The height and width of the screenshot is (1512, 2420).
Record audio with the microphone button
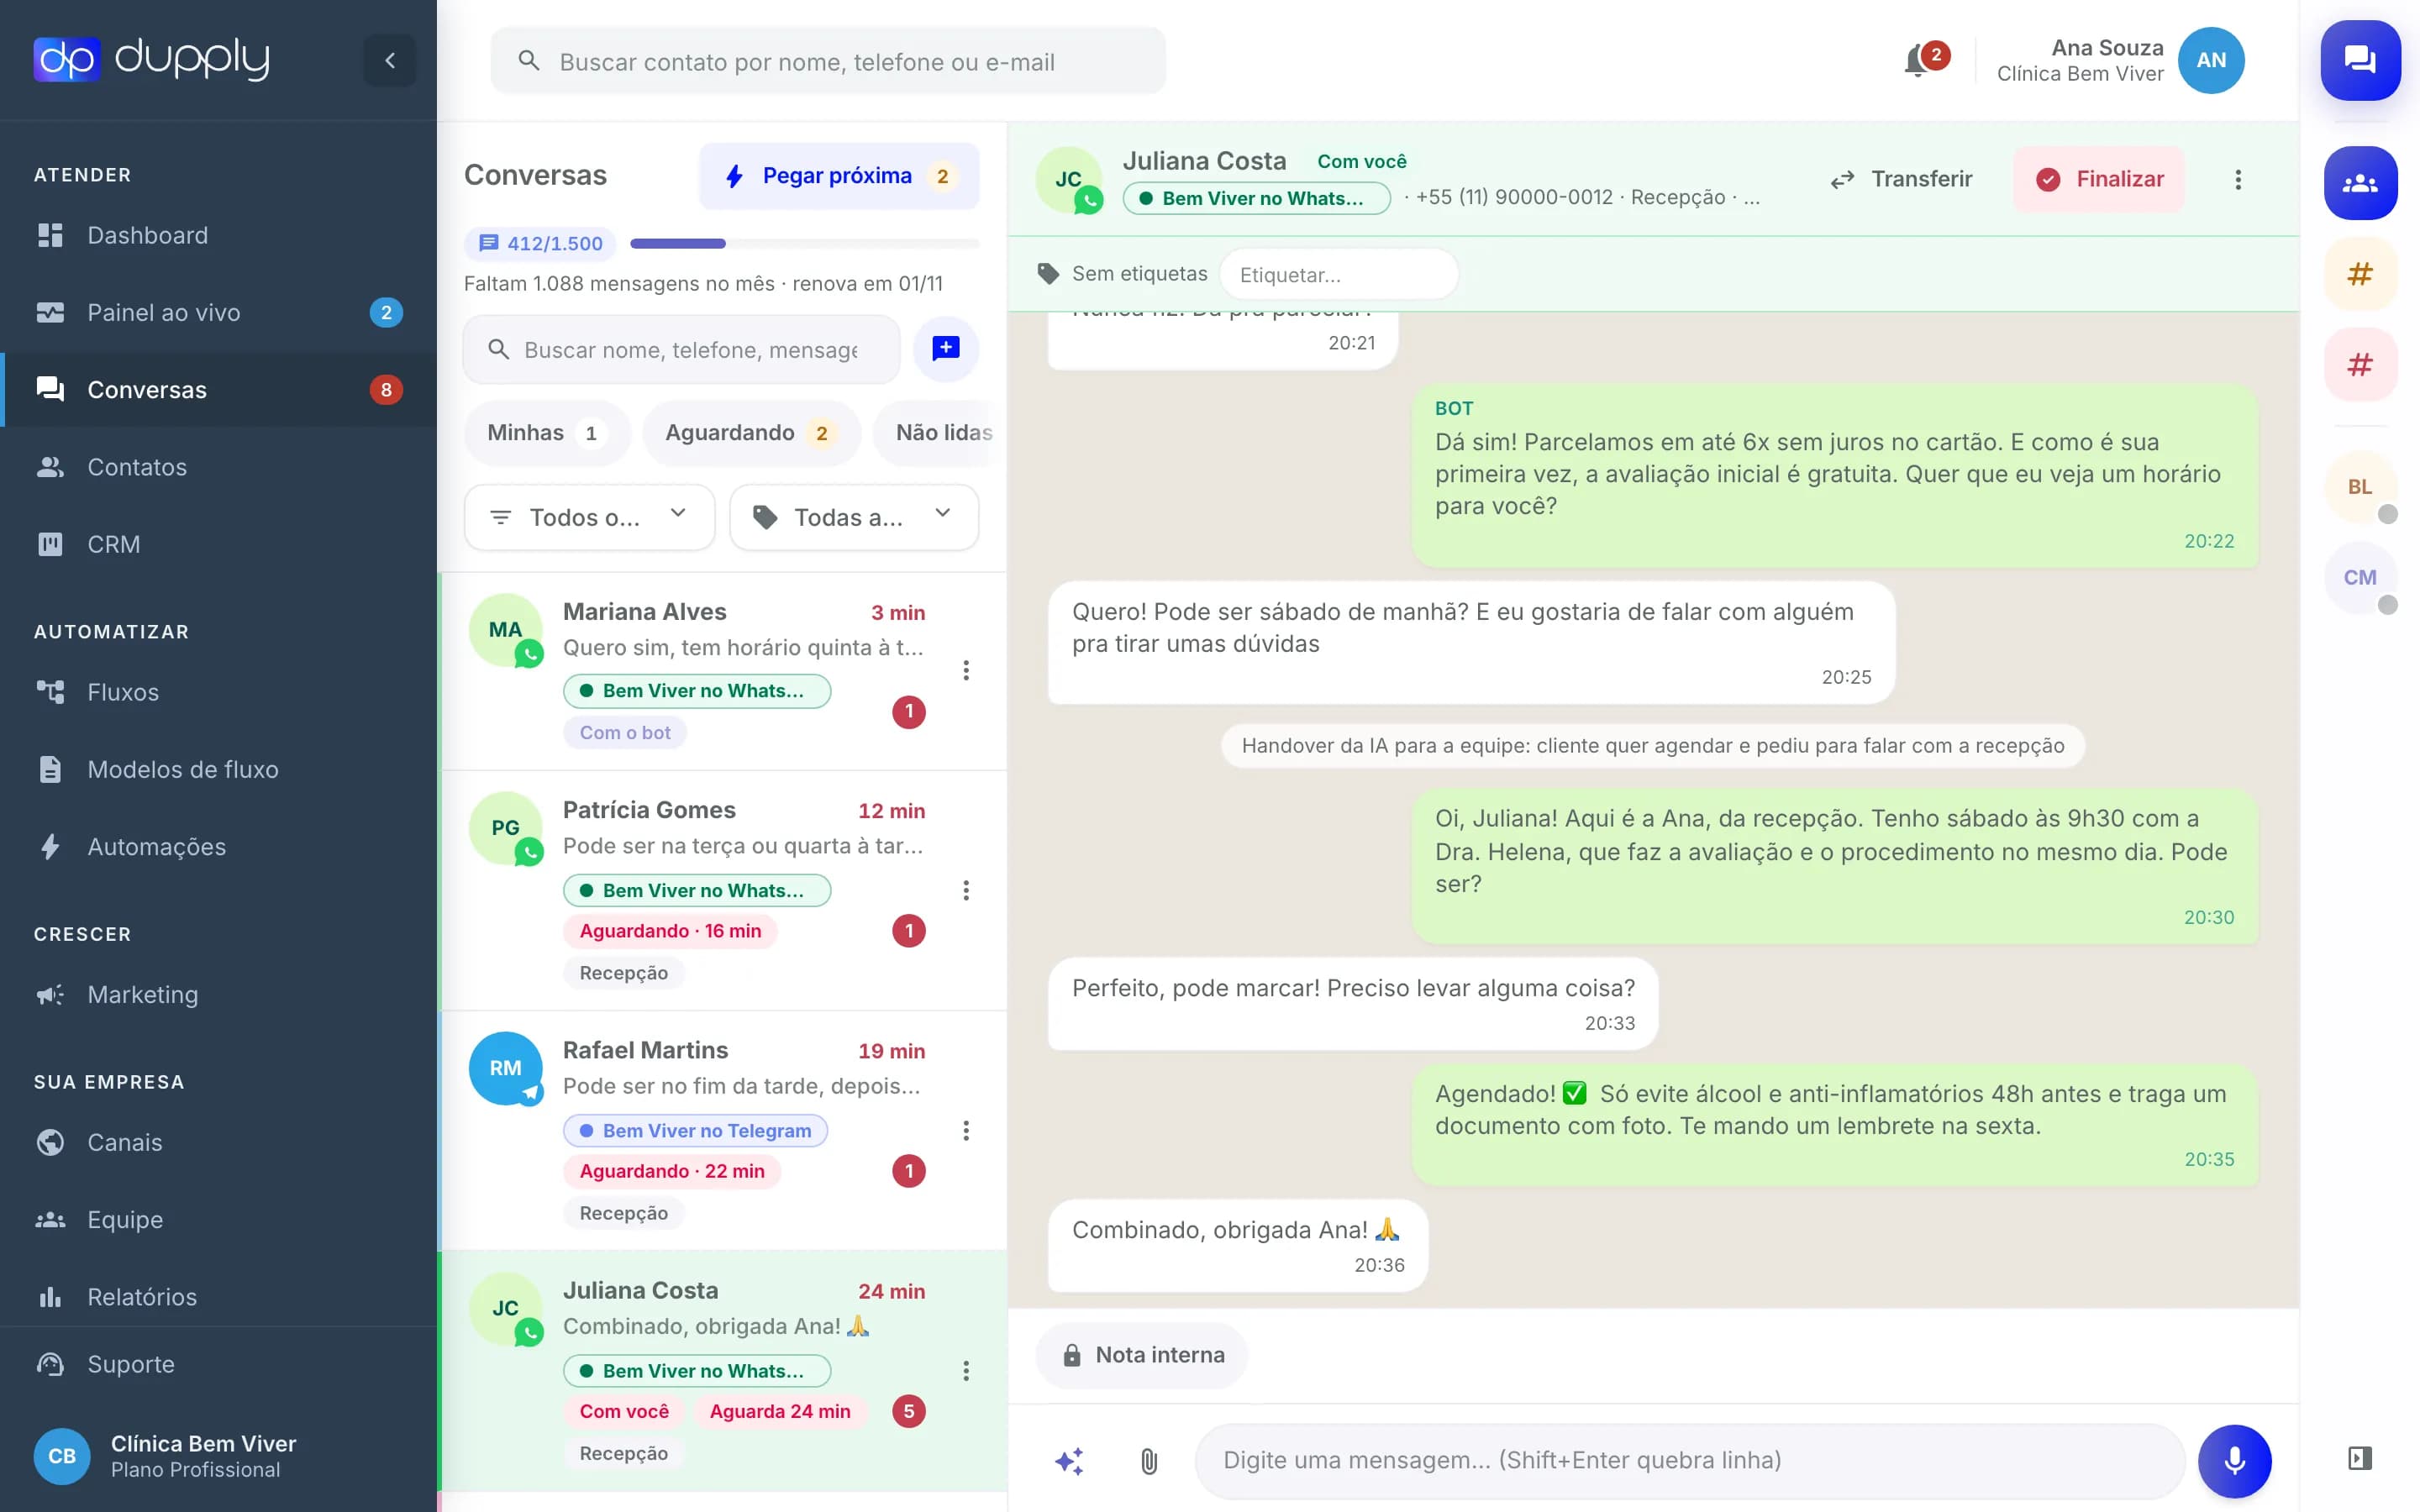tap(2234, 1461)
